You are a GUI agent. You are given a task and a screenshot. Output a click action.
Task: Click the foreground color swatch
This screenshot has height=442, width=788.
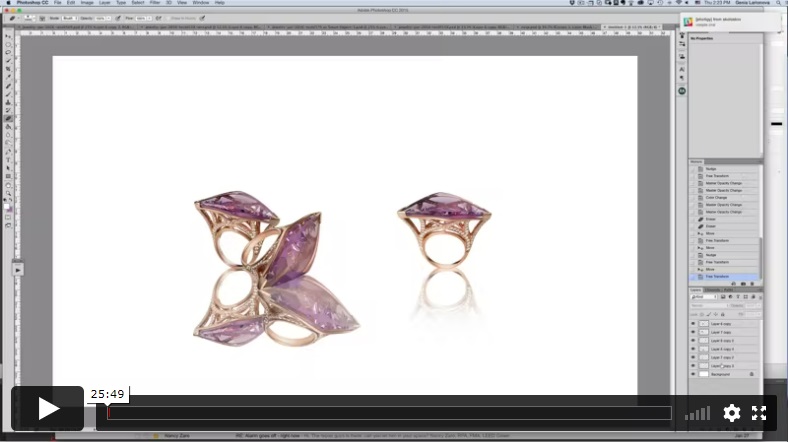[x=7, y=205]
